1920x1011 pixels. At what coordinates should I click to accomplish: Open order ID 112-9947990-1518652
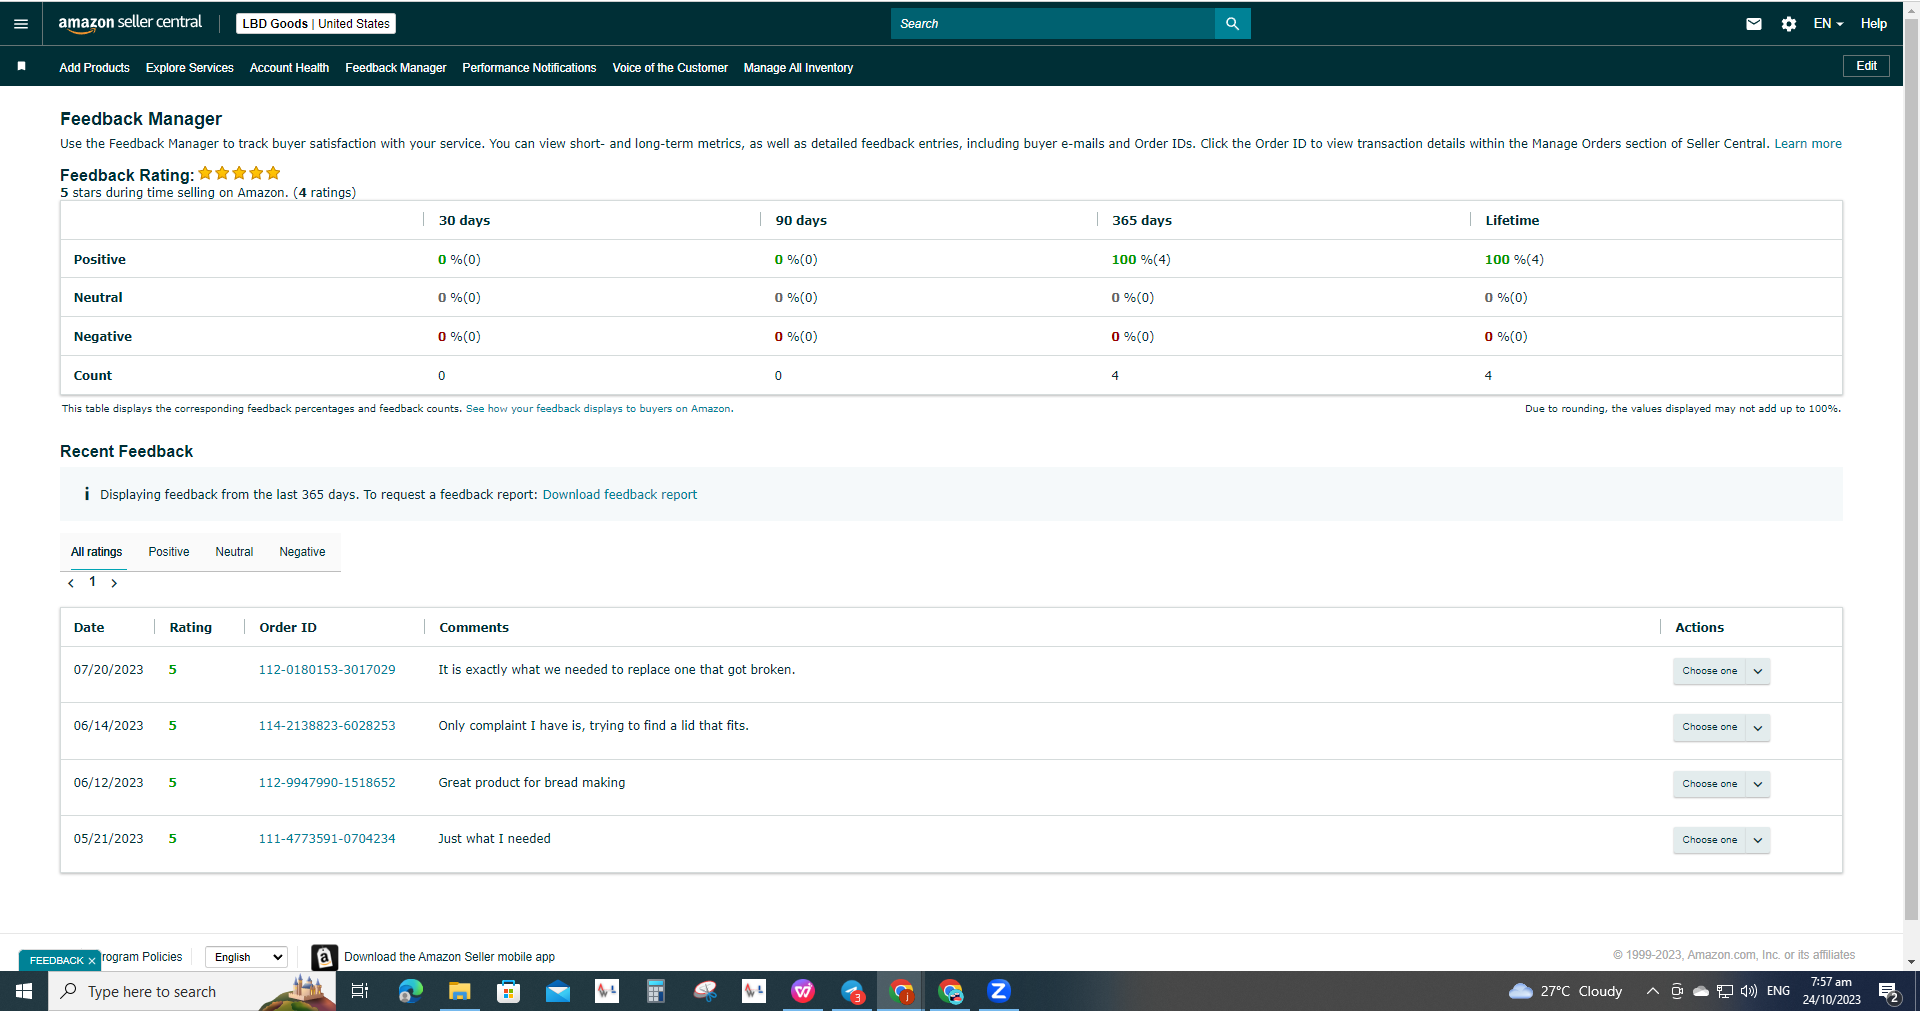[327, 783]
